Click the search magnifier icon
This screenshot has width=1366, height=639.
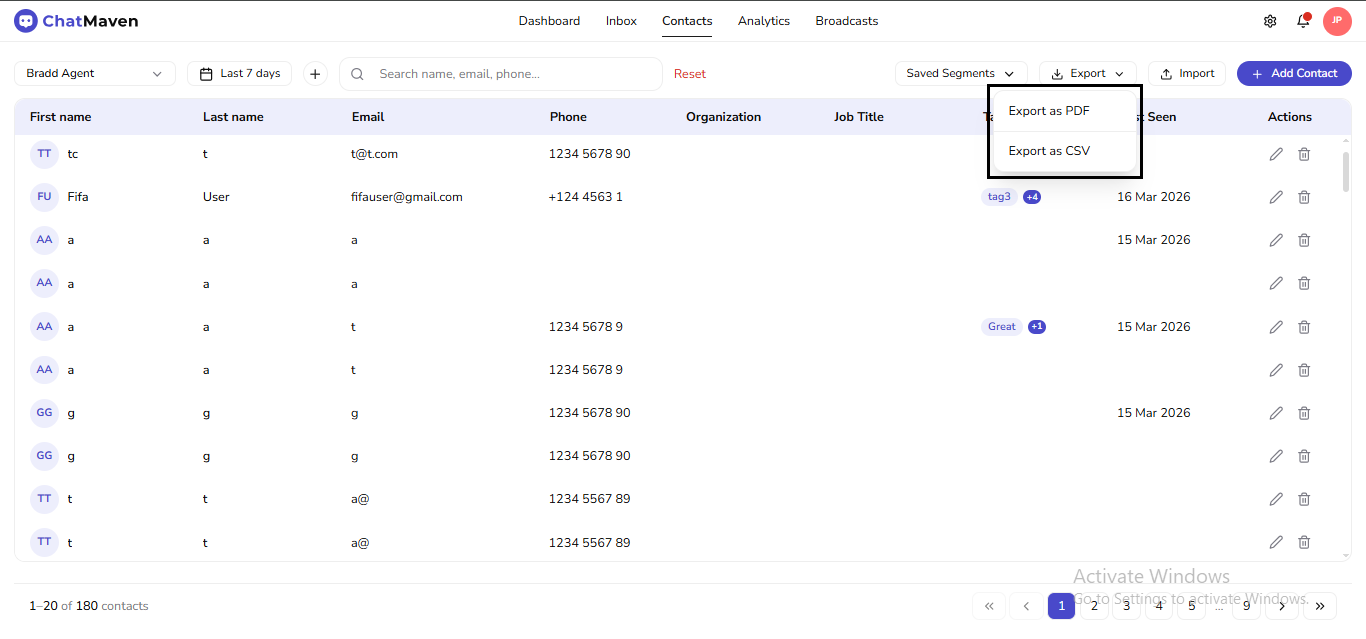pos(357,73)
